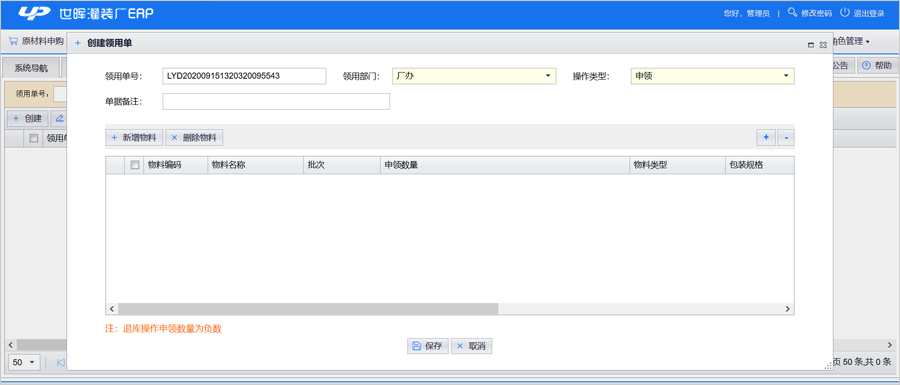
Task: Click the key icon to change password
Action: [792, 12]
